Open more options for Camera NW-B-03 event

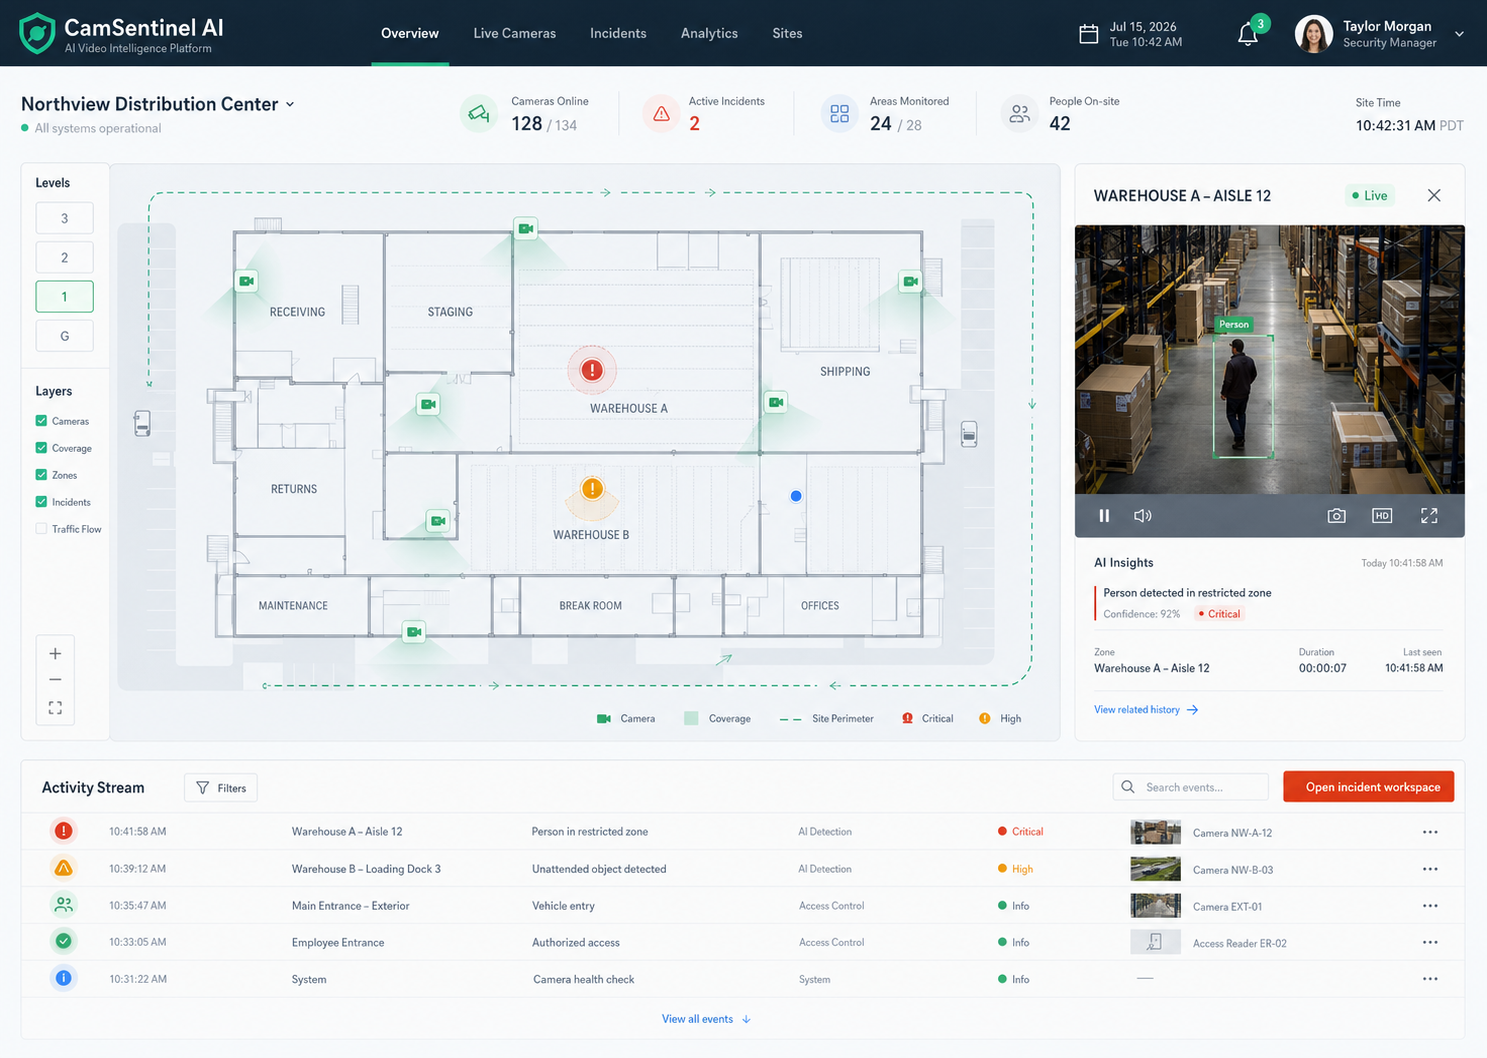[x=1430, y=869]
